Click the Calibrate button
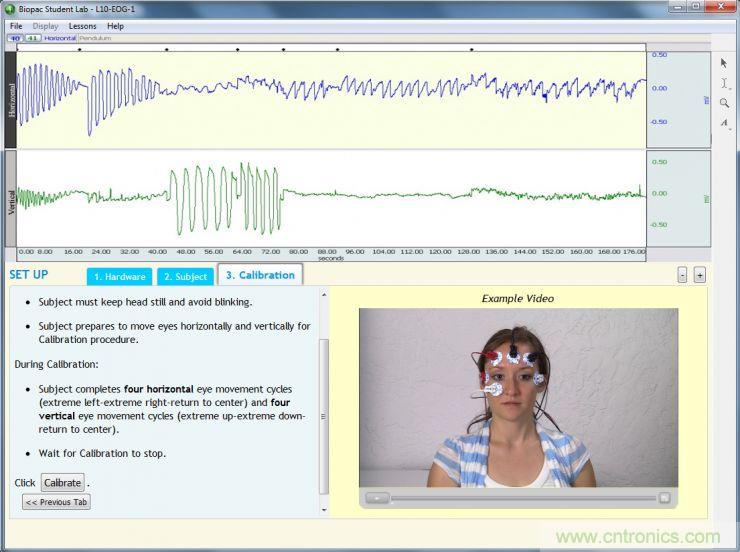The width and height of the screenshot is (740, 552). click(x=62, y=483)
